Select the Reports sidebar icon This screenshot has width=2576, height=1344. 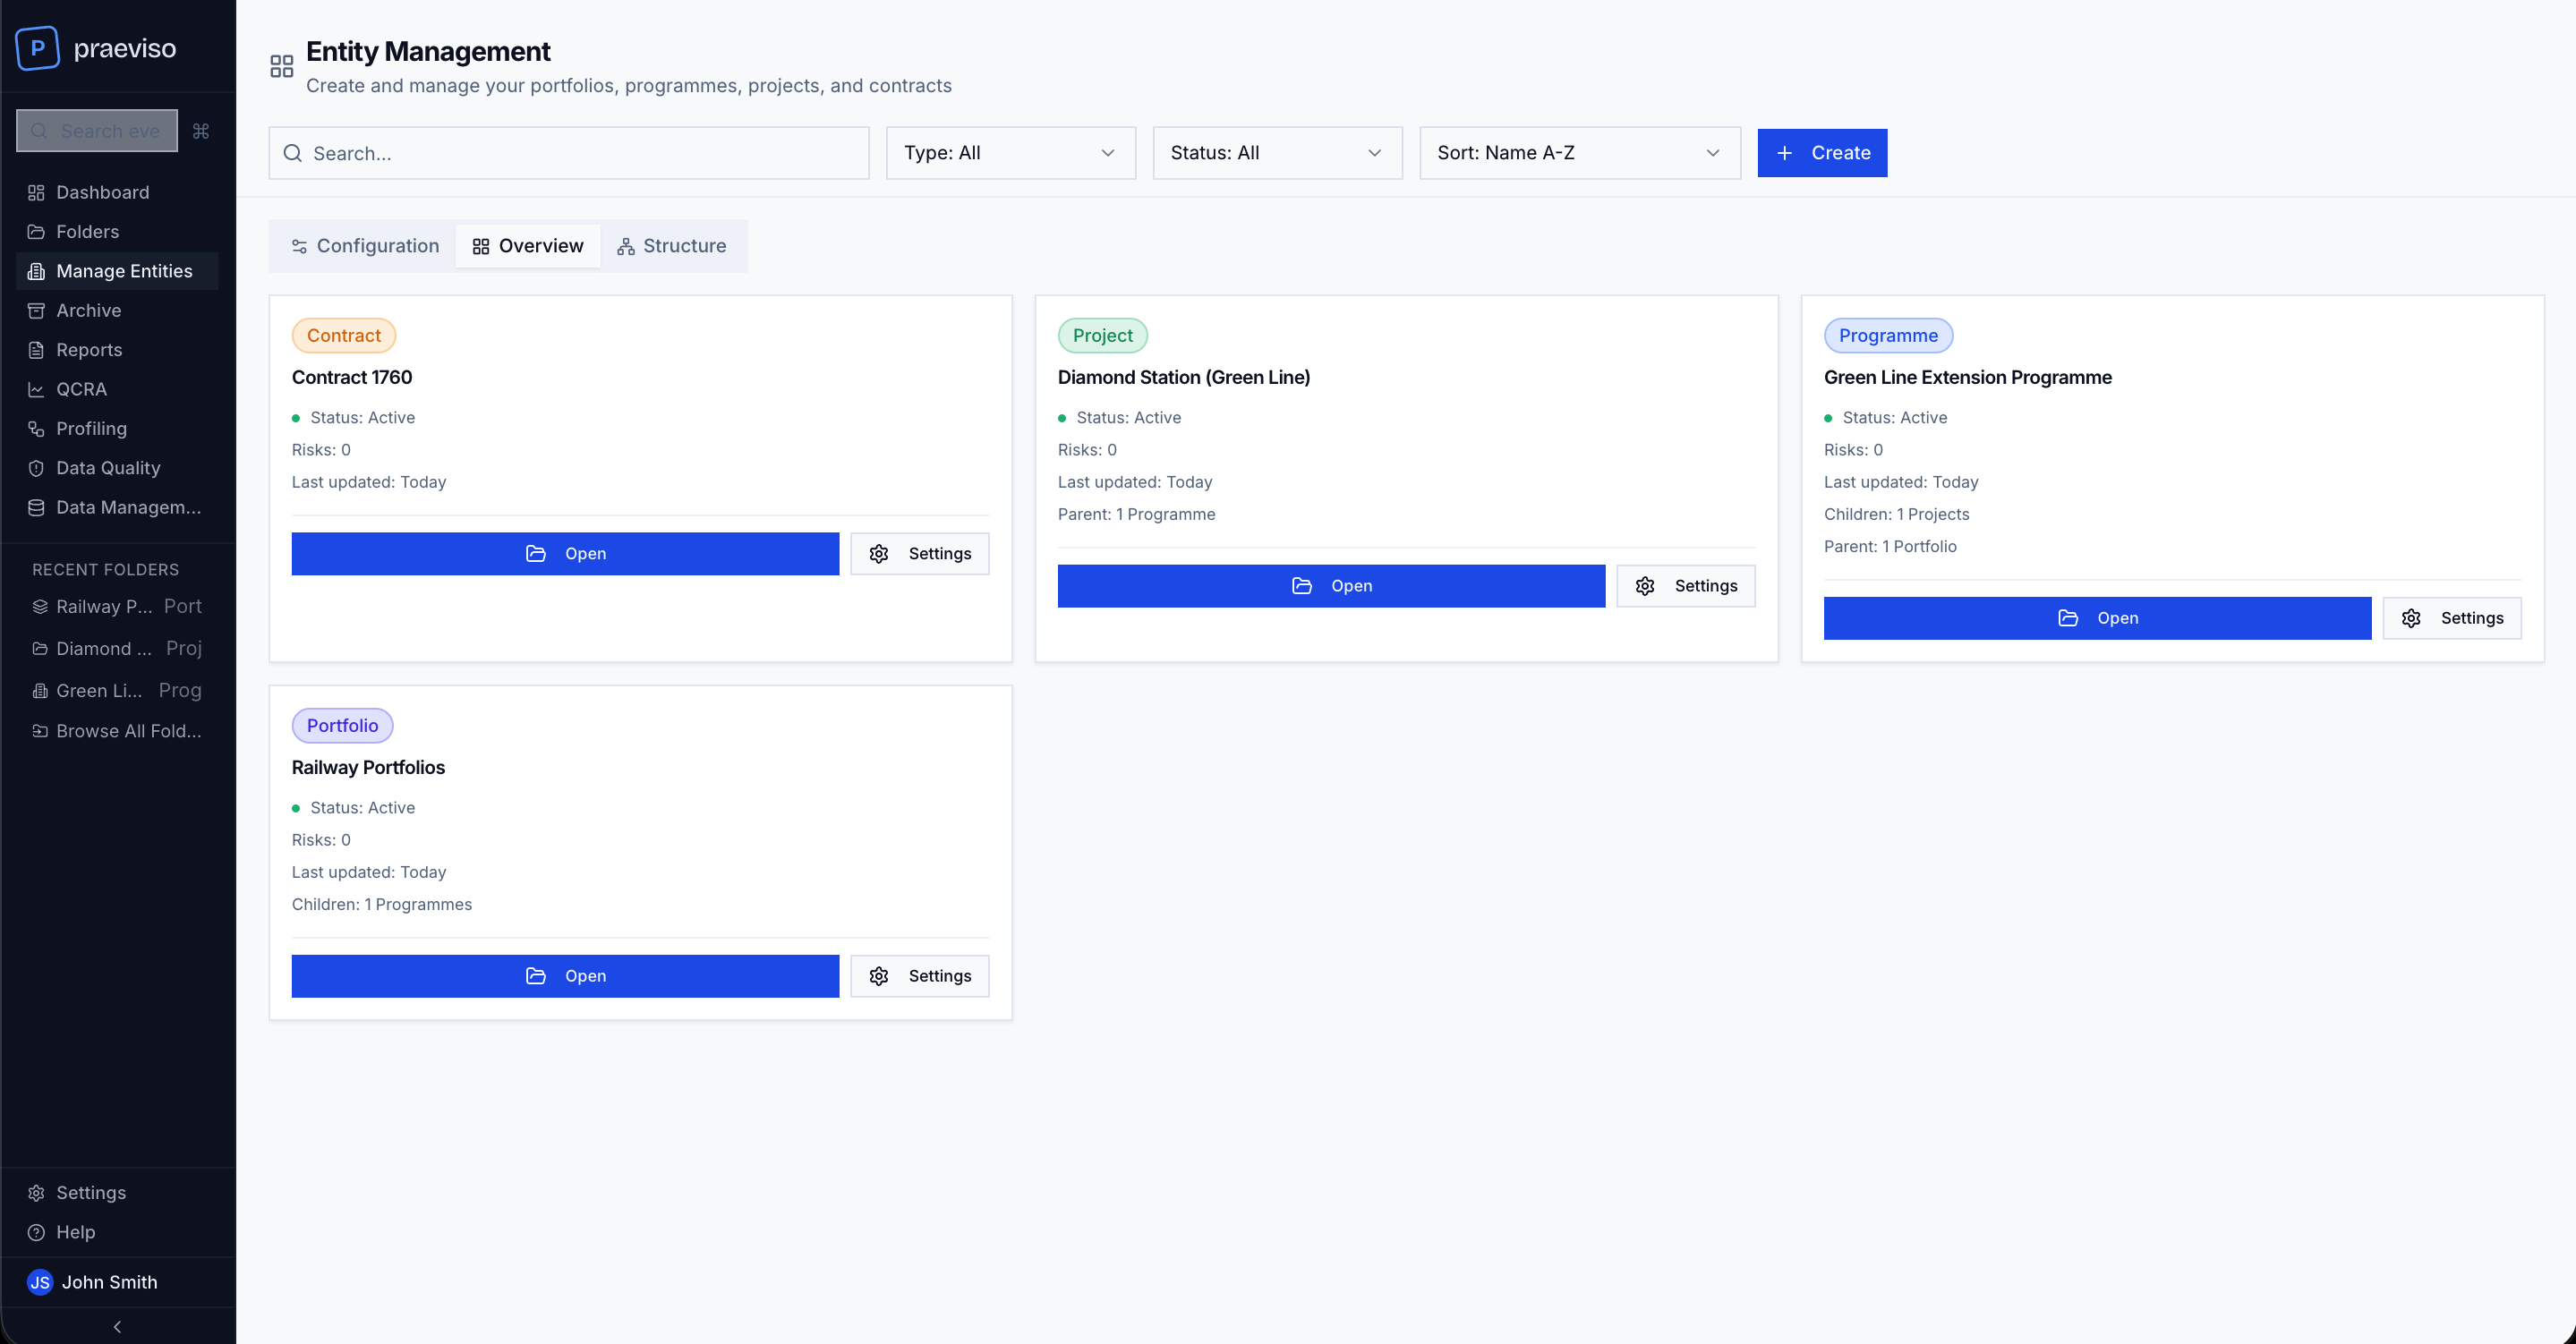35,349
